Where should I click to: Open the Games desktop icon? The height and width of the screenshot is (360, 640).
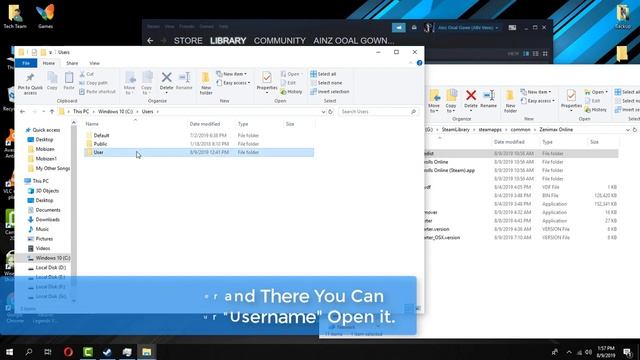(45, 16)
